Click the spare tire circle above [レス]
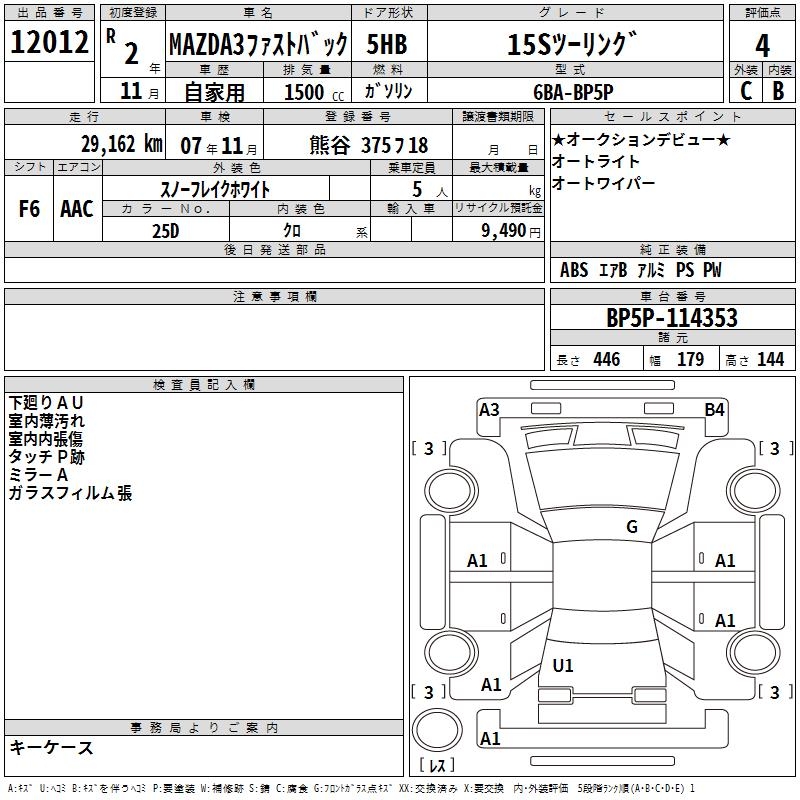Viewport: 800px width, 800px height. point(437,730)
